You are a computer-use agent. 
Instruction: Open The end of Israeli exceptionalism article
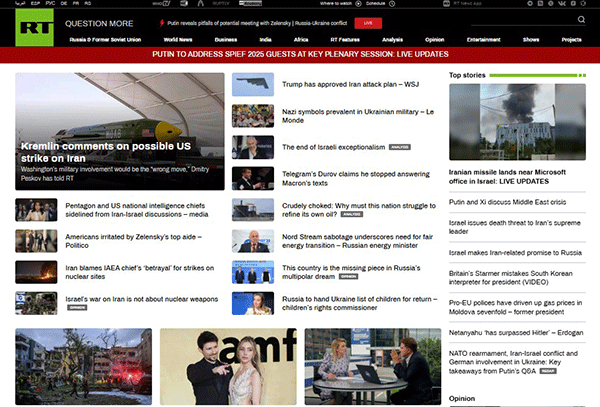tap(334, 147)
